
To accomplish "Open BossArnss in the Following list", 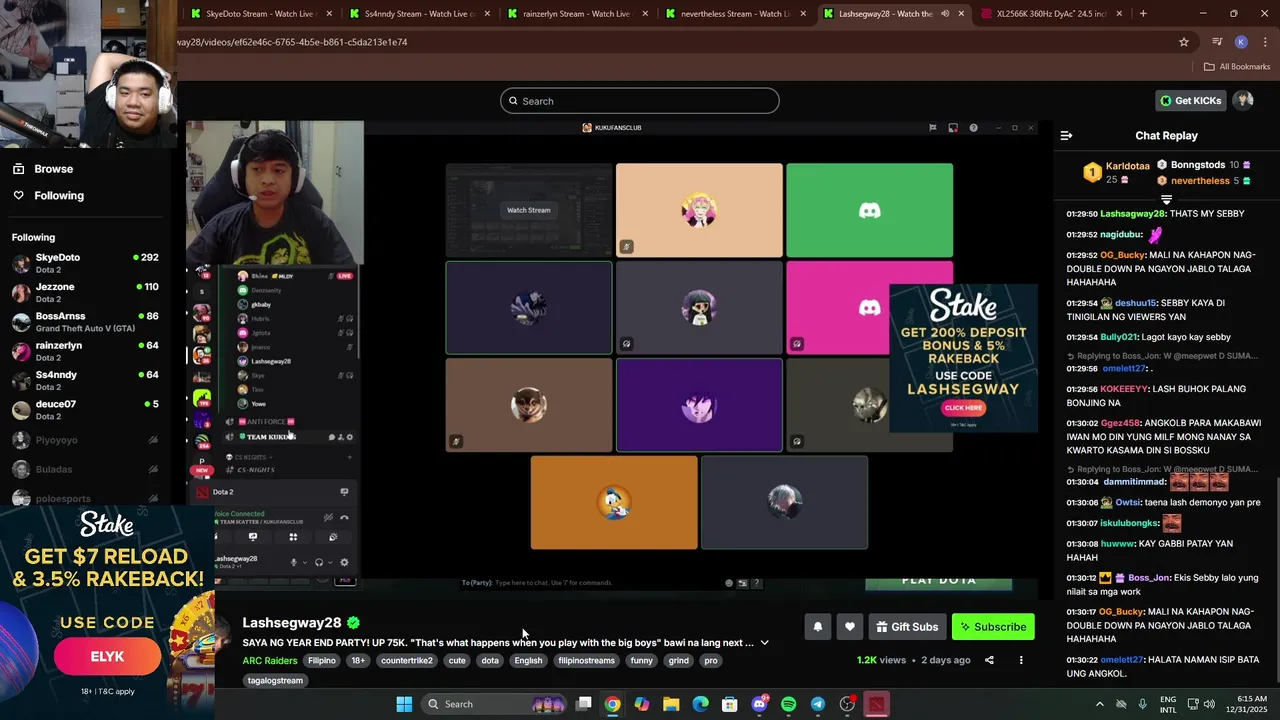I will click(x=85, y=322).
